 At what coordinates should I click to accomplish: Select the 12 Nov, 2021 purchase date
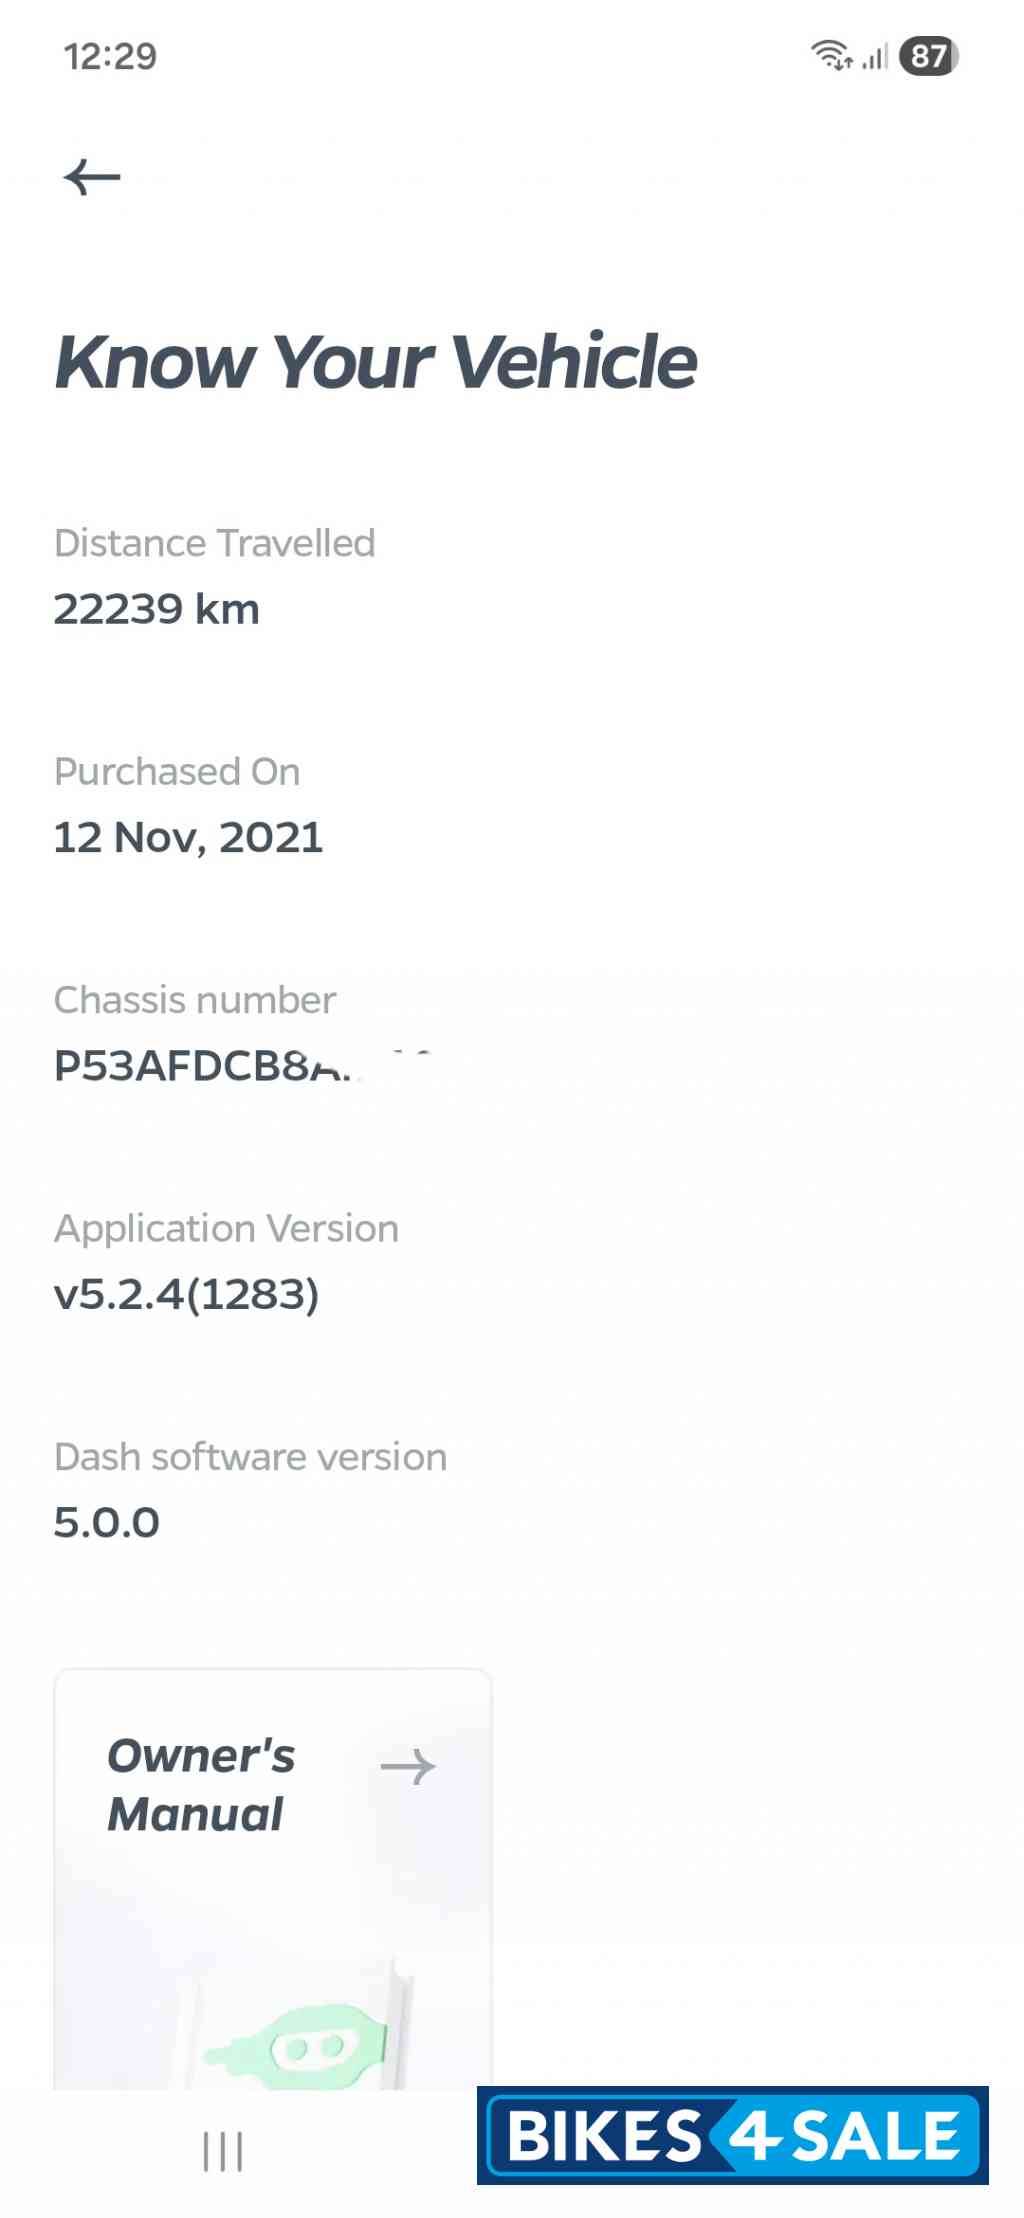[x=188, y=837]
